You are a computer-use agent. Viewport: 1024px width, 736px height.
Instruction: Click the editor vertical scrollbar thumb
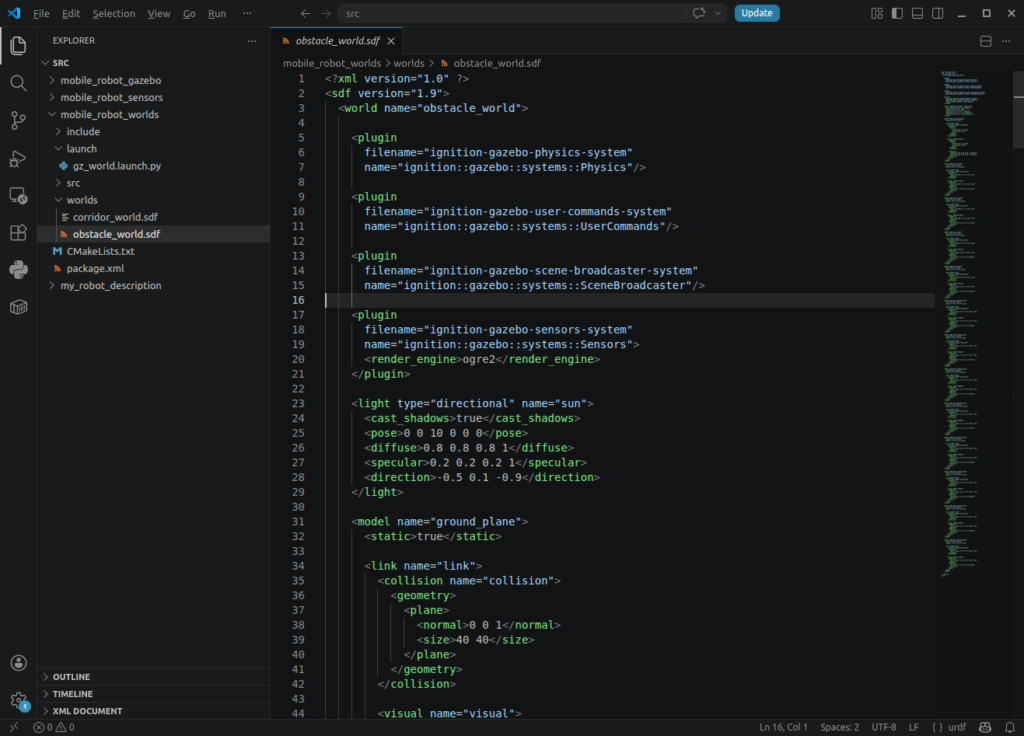click(1018, 110)
